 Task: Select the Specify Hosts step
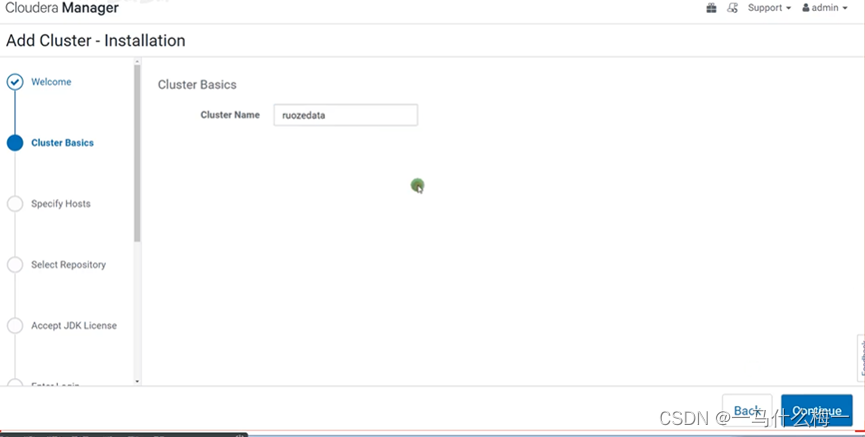61,204
